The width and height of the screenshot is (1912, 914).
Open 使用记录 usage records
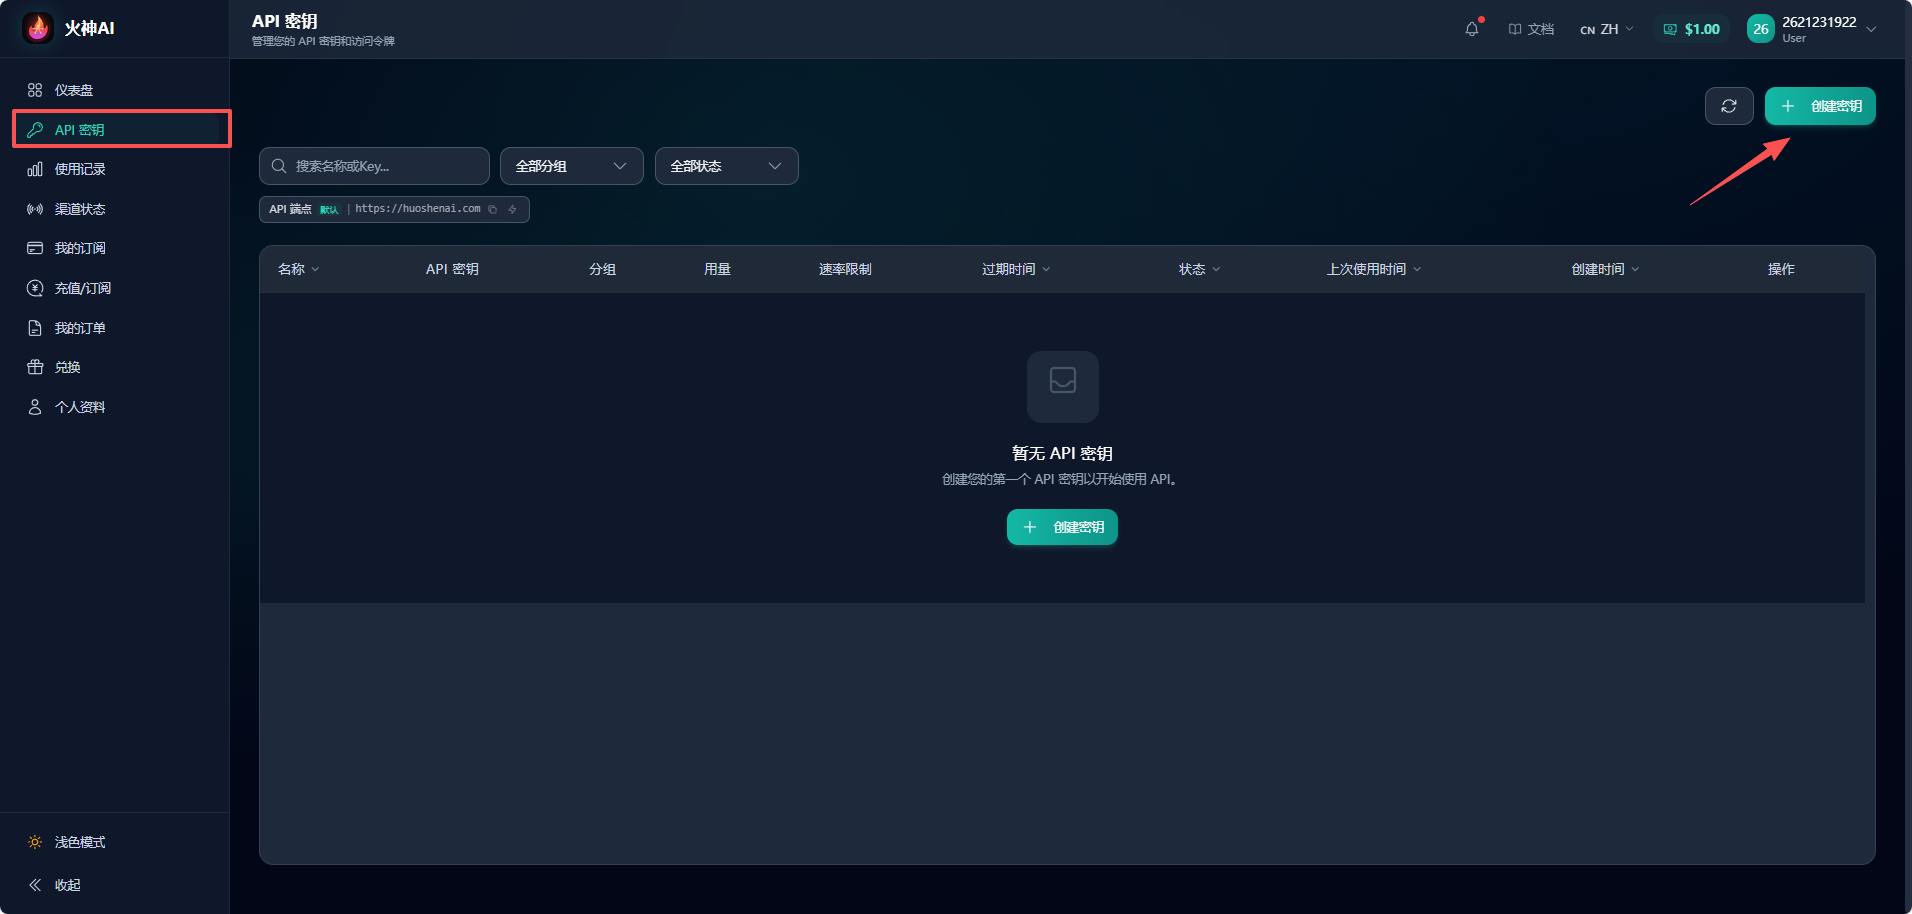pos(115,169)
